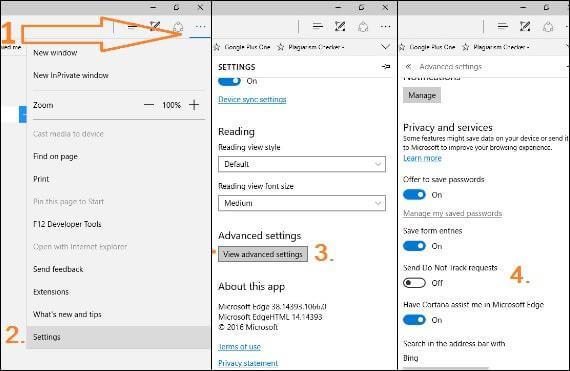This screenshot has height=371, width=570.
Task: Click the Manage button
Action: click(x=422, y=95)
